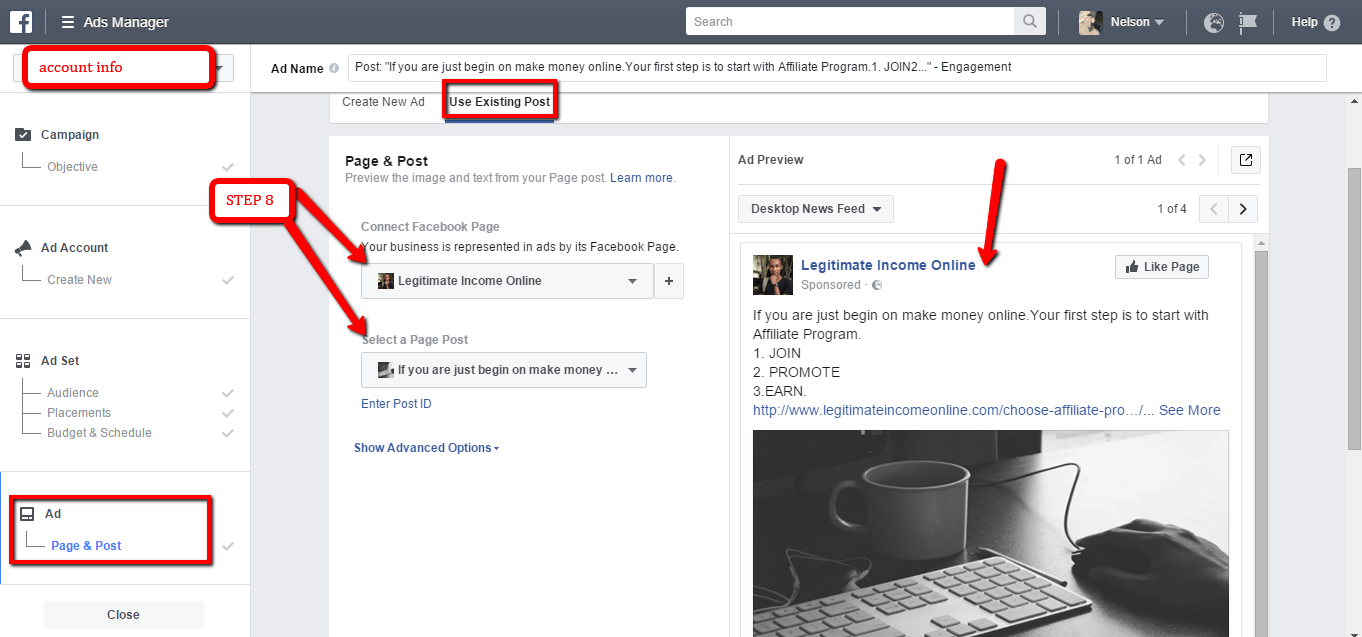Show next placement beside 1 of 4
Screen dimensions: 1362x637
1243,209
